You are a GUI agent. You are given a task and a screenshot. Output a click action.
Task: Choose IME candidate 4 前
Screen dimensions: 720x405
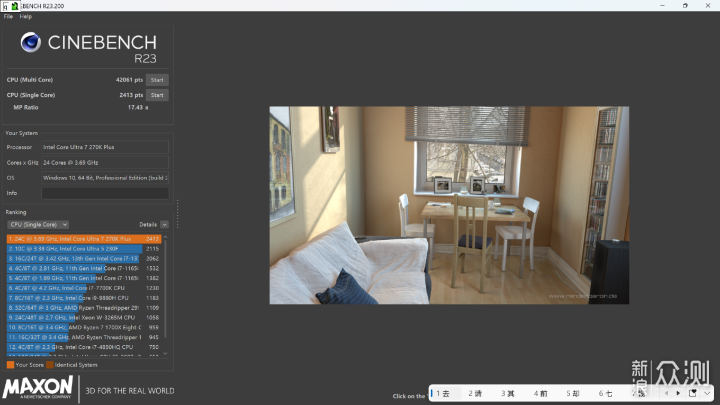click(540, 394)
